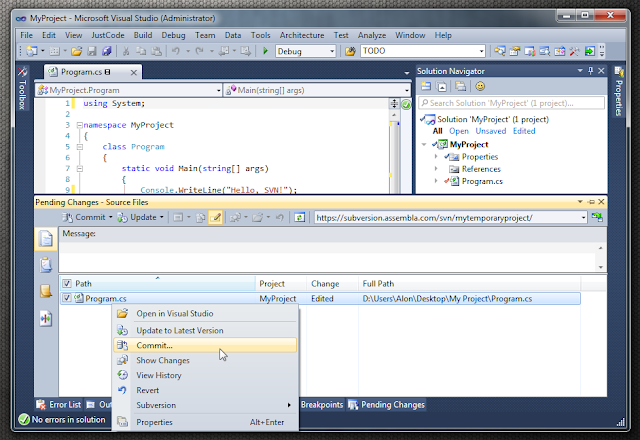Start debugging with the green play icon
Viewport: 640px width, 440px height.
(265, 51)
